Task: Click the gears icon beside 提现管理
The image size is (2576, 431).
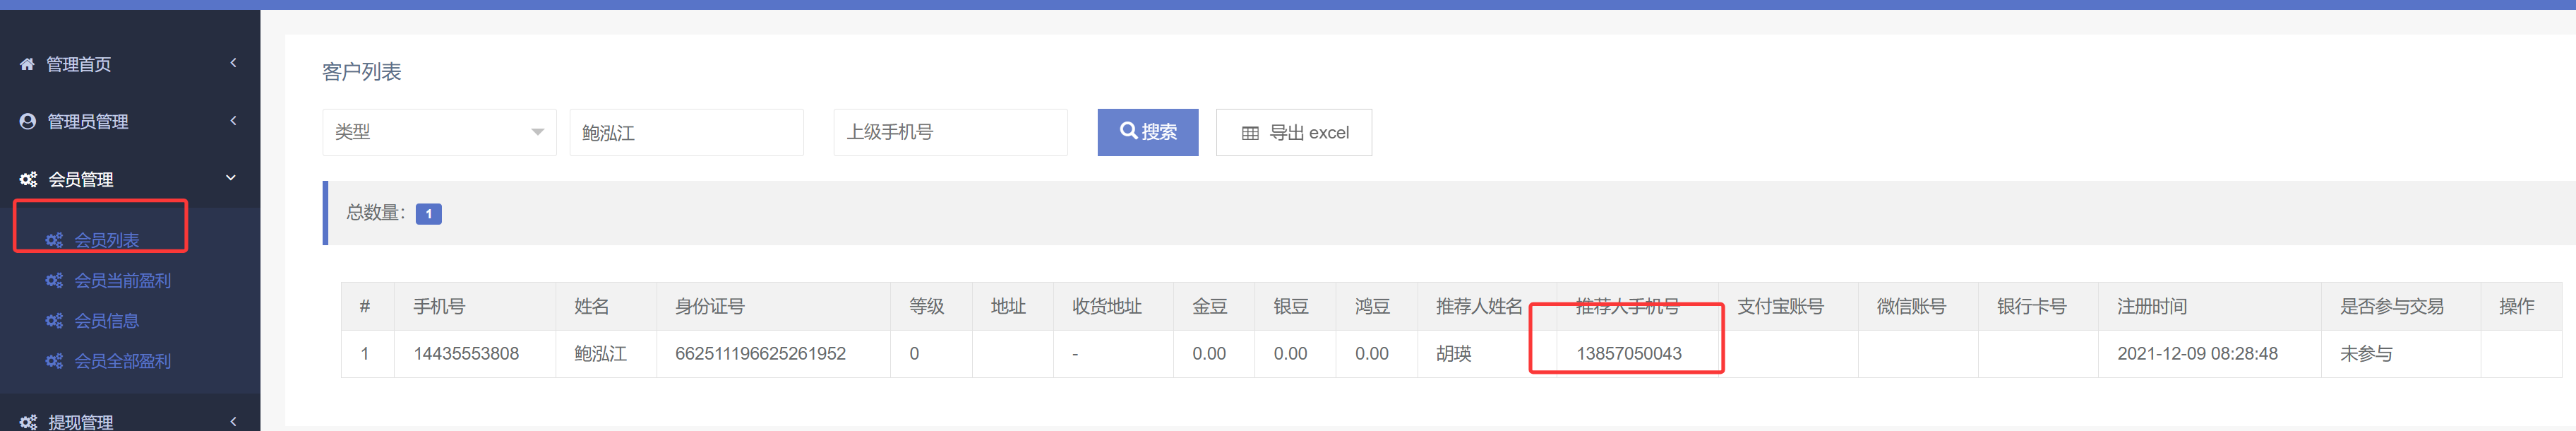Action: click(x=28, y=422)
